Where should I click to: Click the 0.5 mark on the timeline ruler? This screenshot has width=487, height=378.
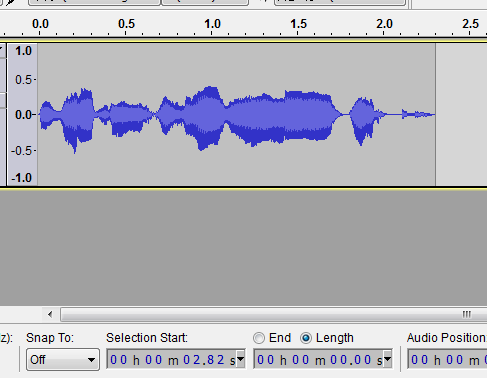pyautogui.click(x=126, y=24)
